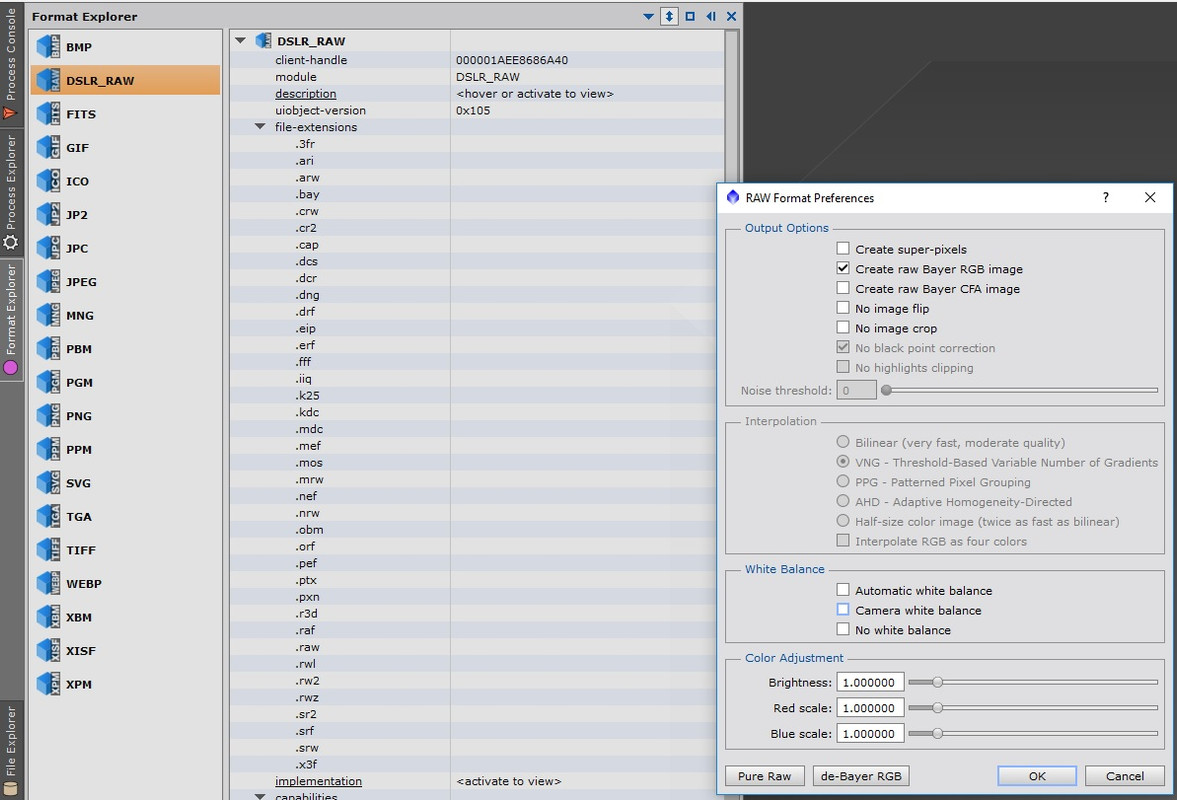This screenshot has height=800, width=1177.
Task: Select the XBM format icon
Action: (49, 617)
